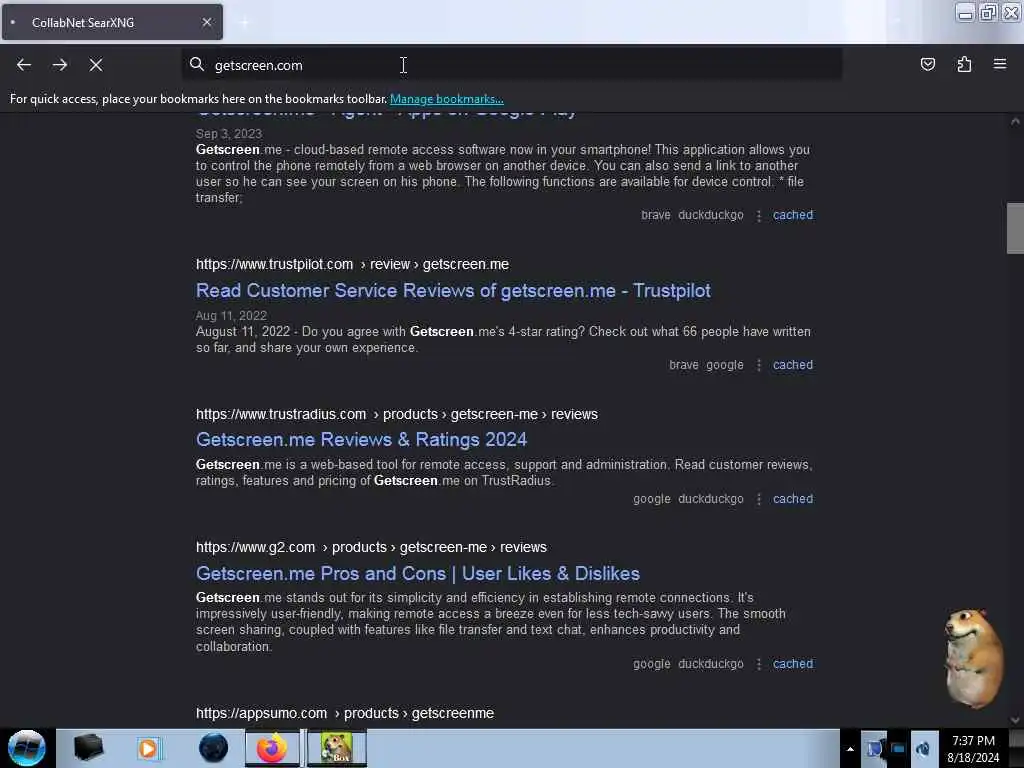This screenshot has height=768, width=1024.
Task: Click the scrollbar up arrow
Action: point(1015,121)
